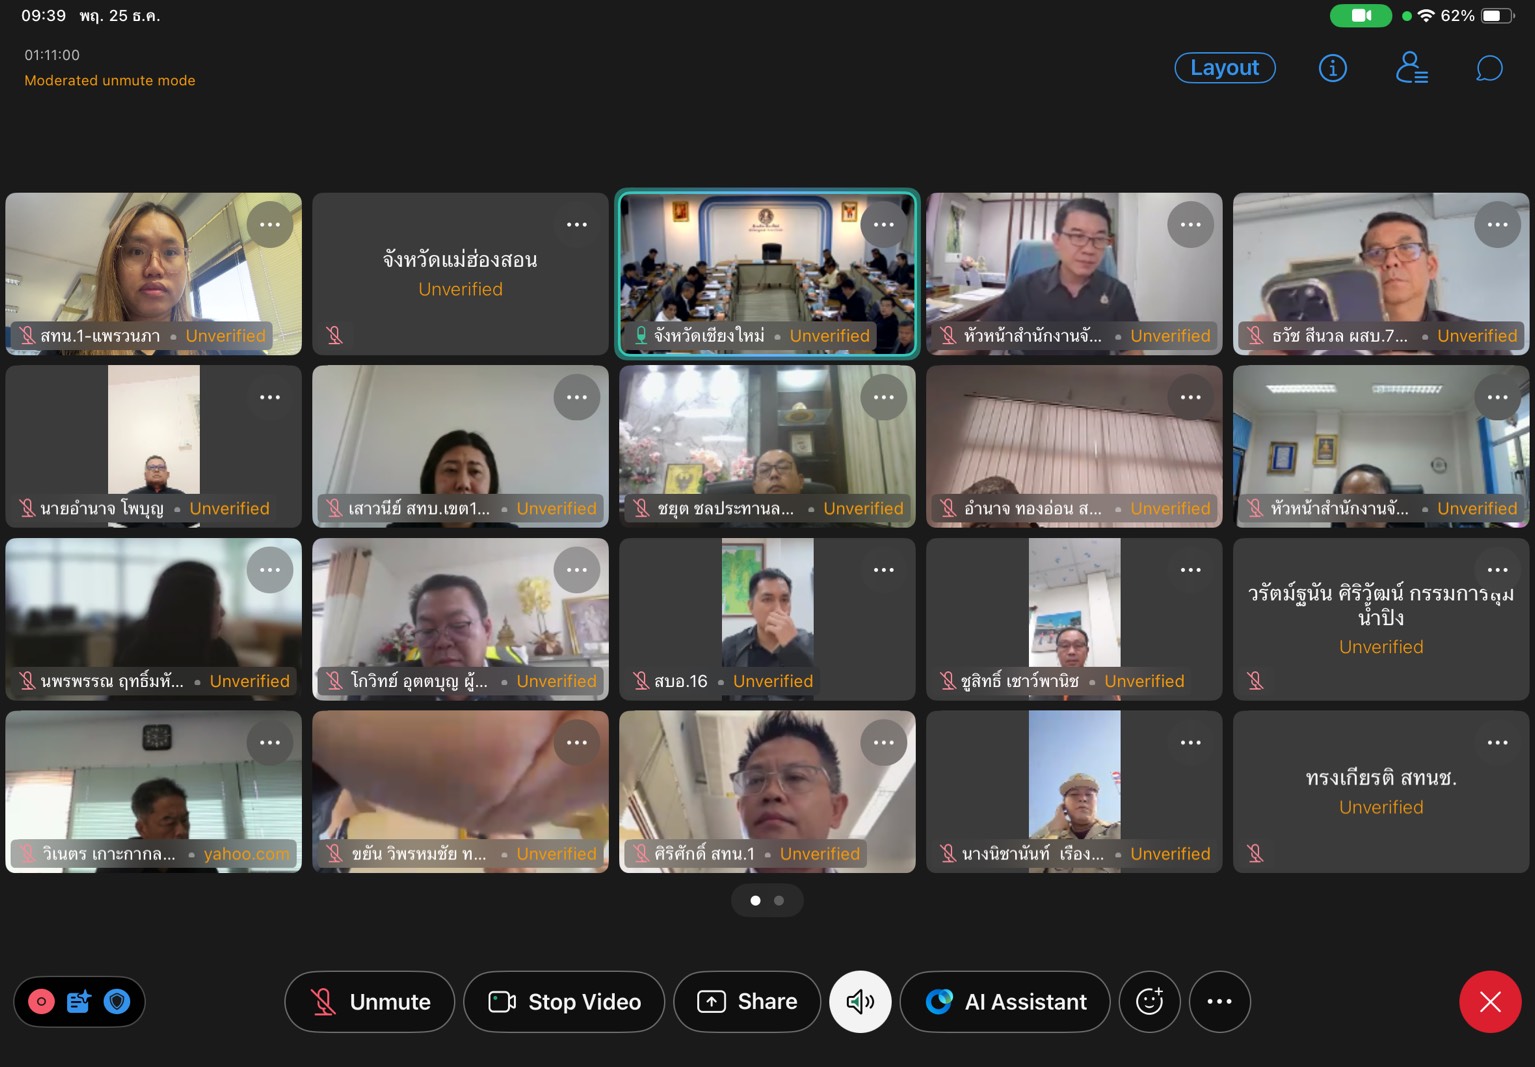Viewport: 1535px width, 1067px height.
Task: Unmute your microphone
Action: (369, 1001)
